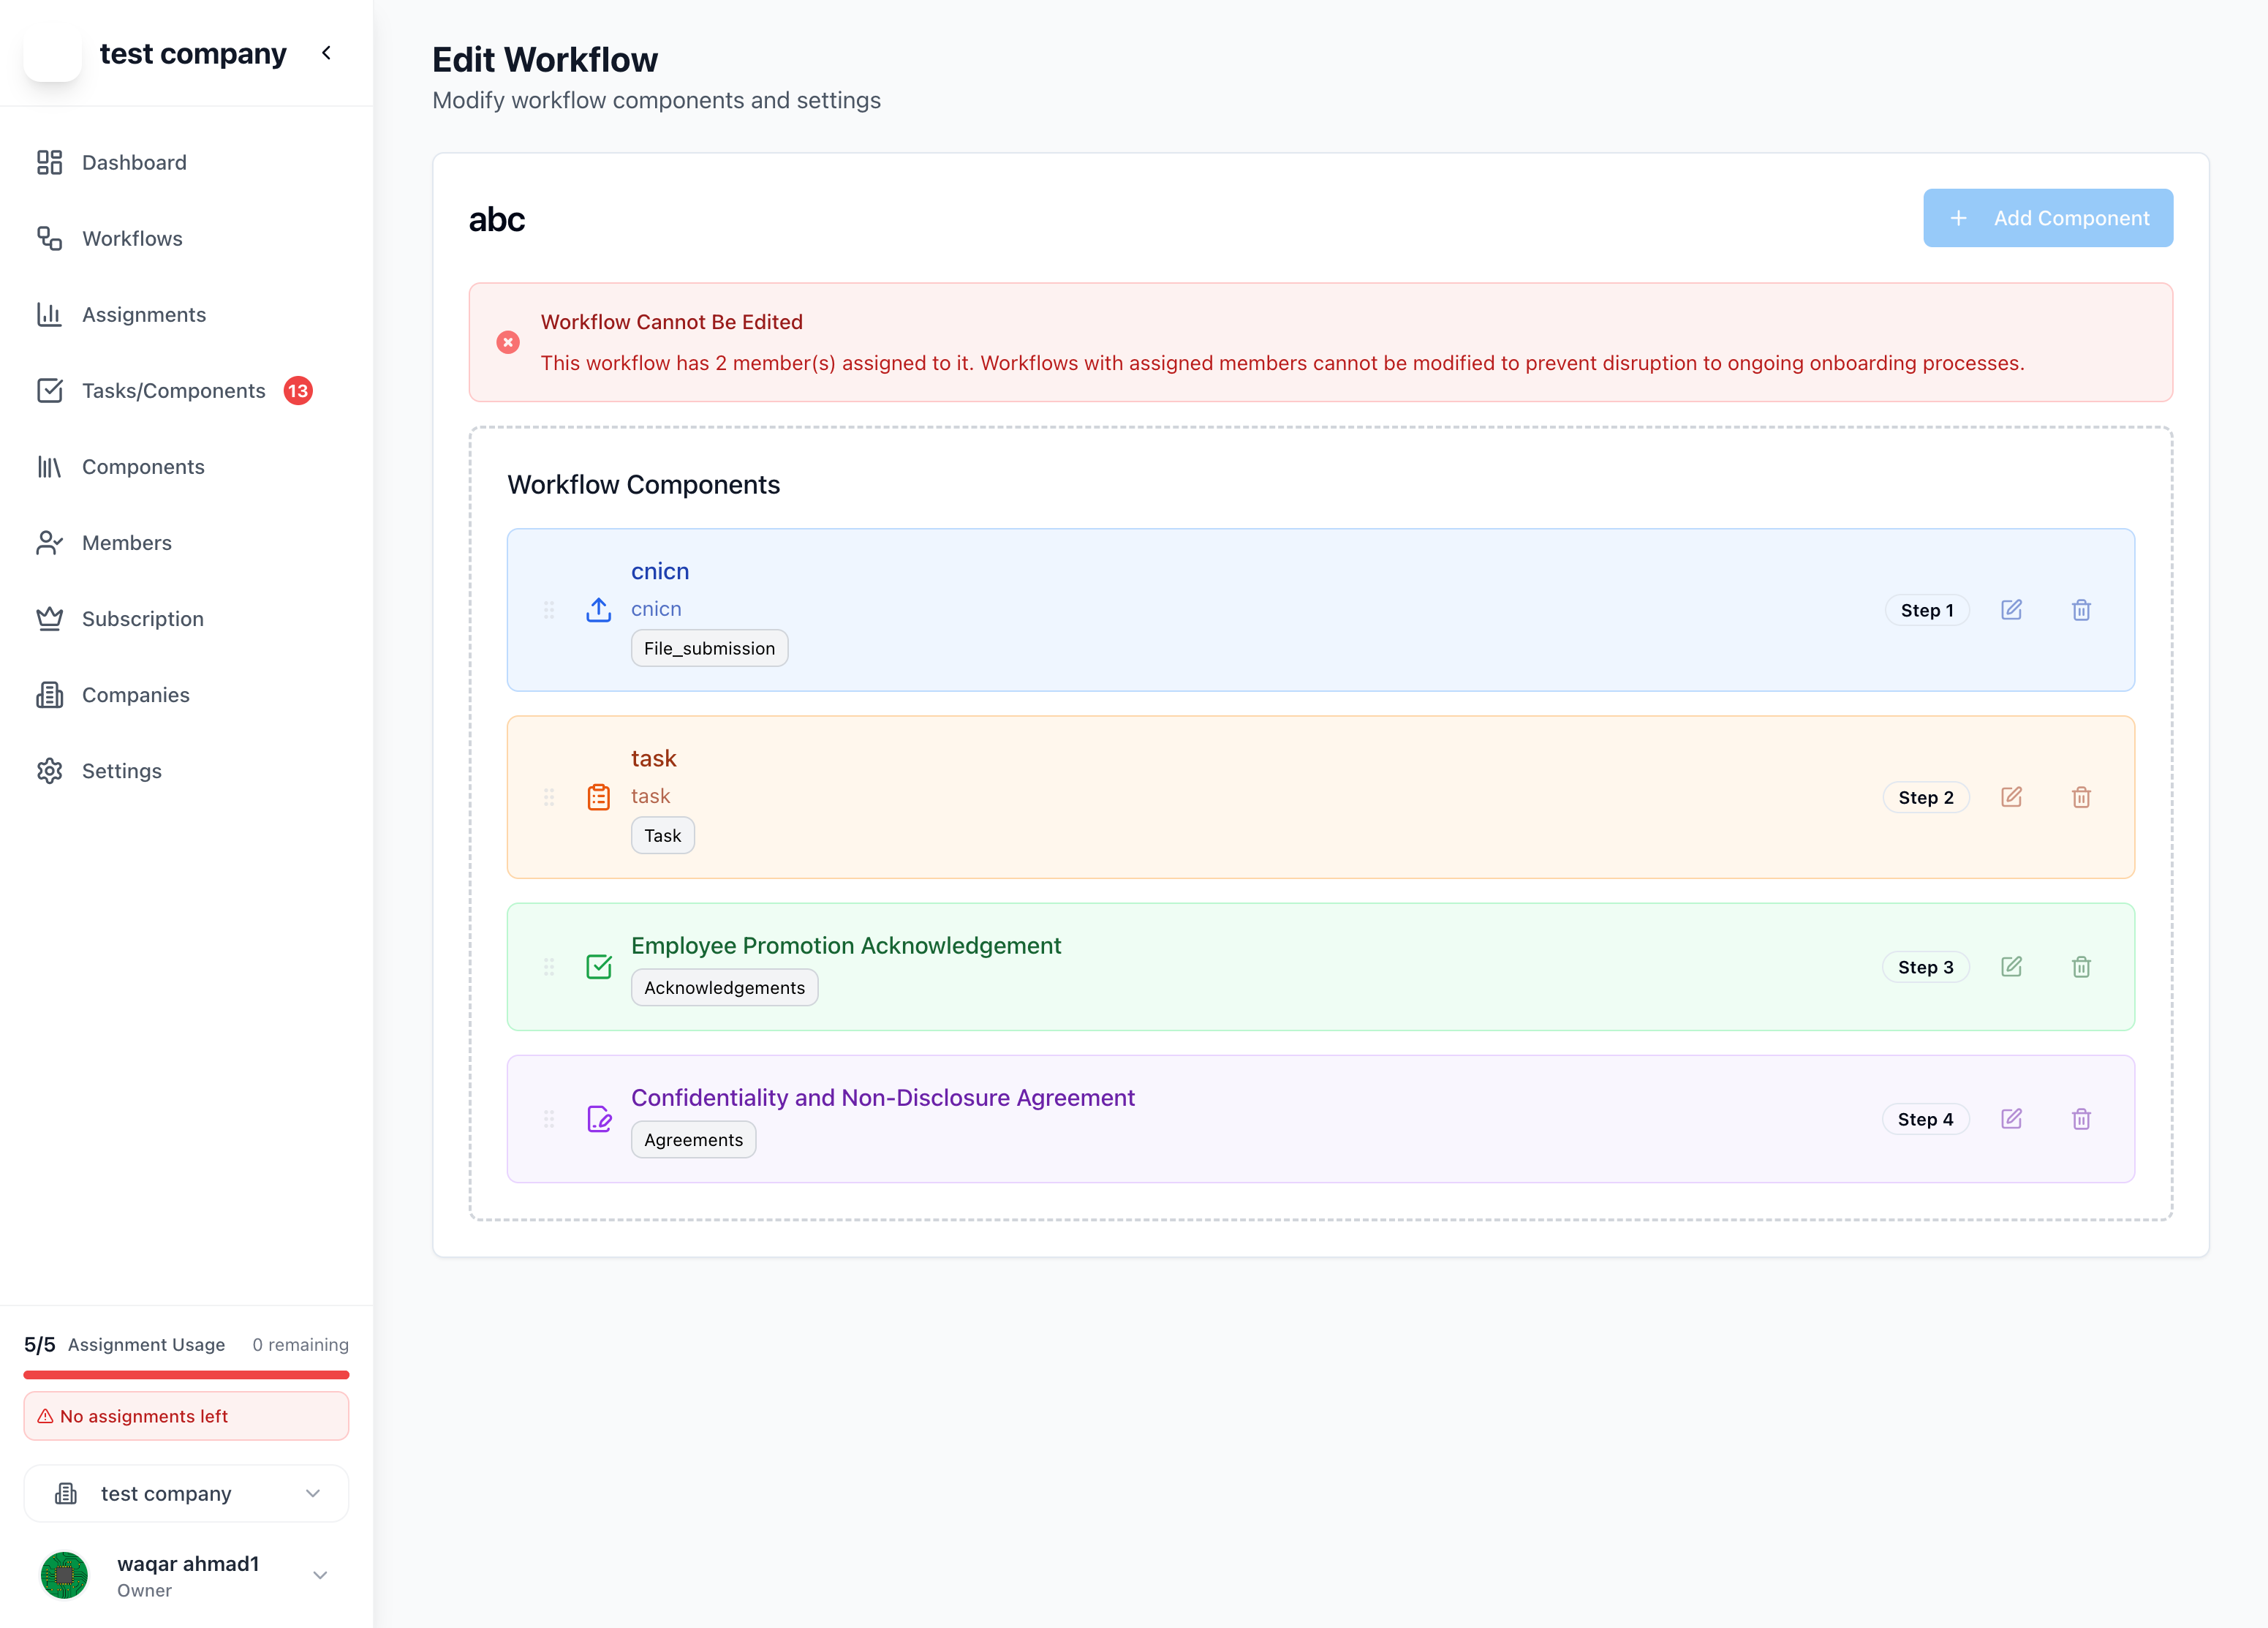Click the edit pencil on the cnicn step
The height and width of the screenshot is (1628, 2268).
pos(2013,609)
